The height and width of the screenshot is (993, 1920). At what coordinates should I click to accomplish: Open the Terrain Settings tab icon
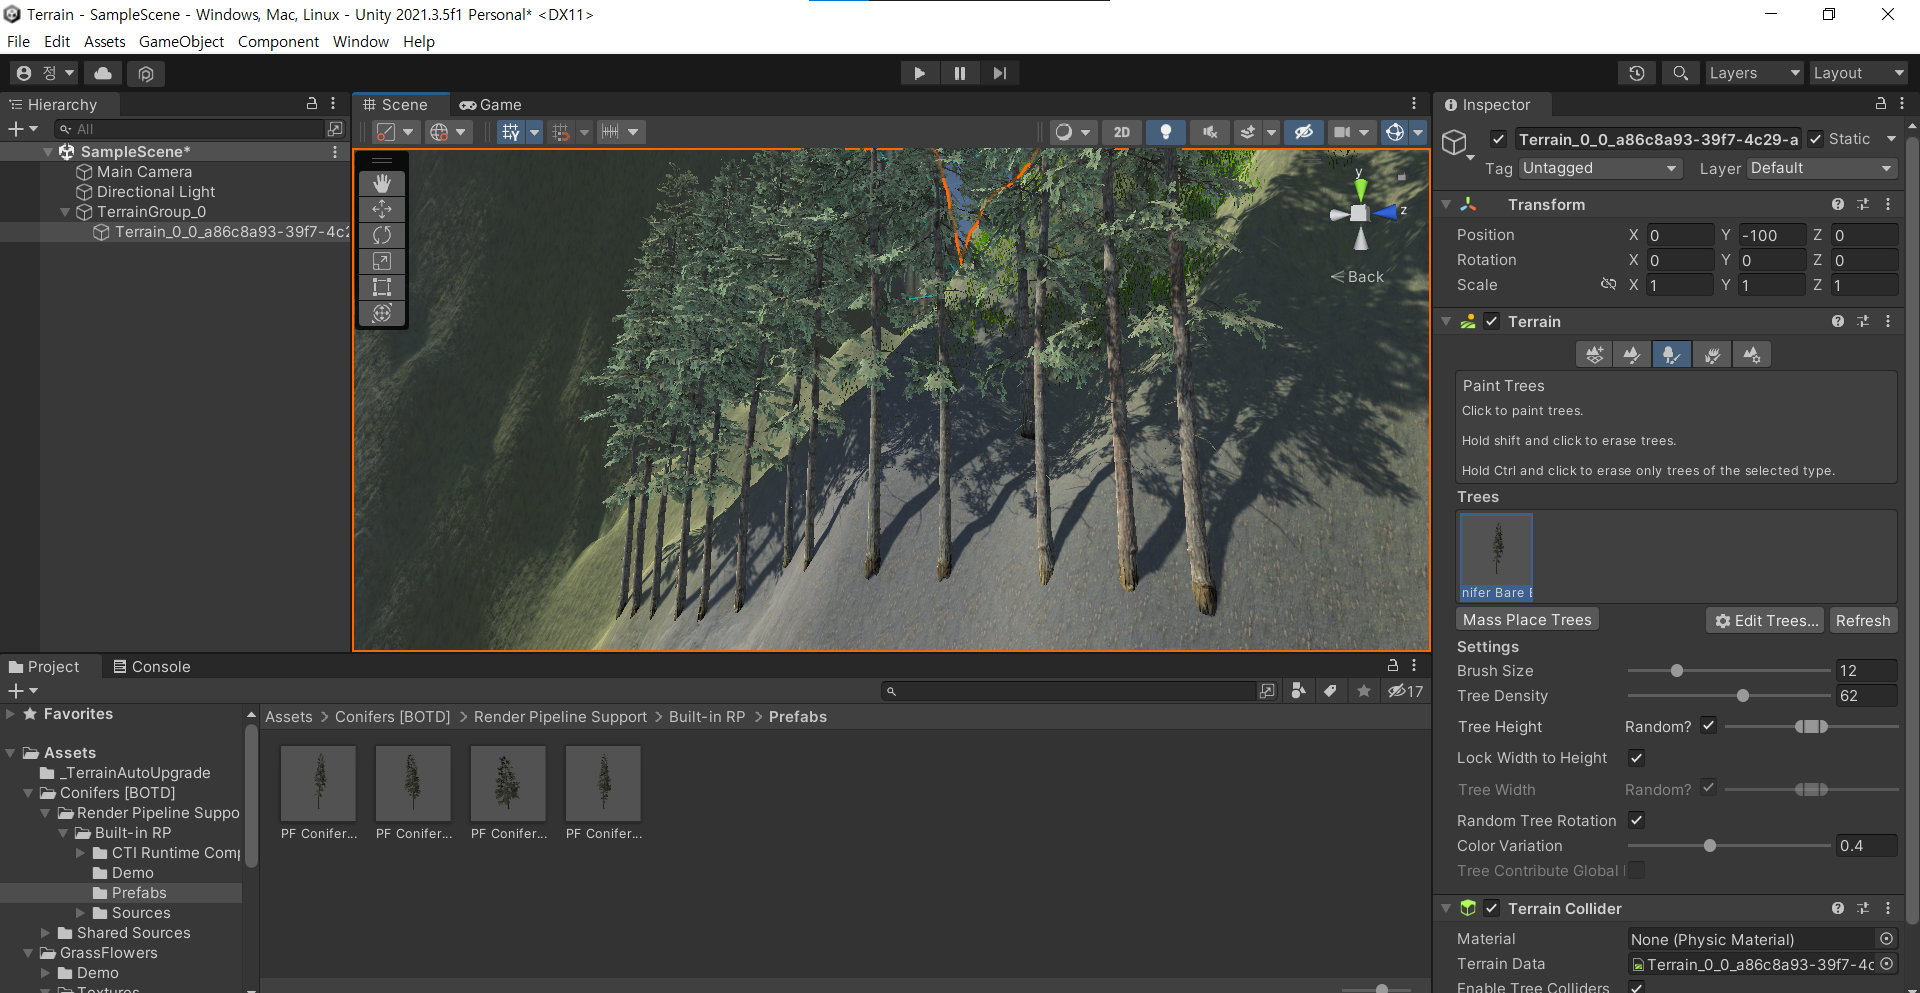pos(1751,354)
